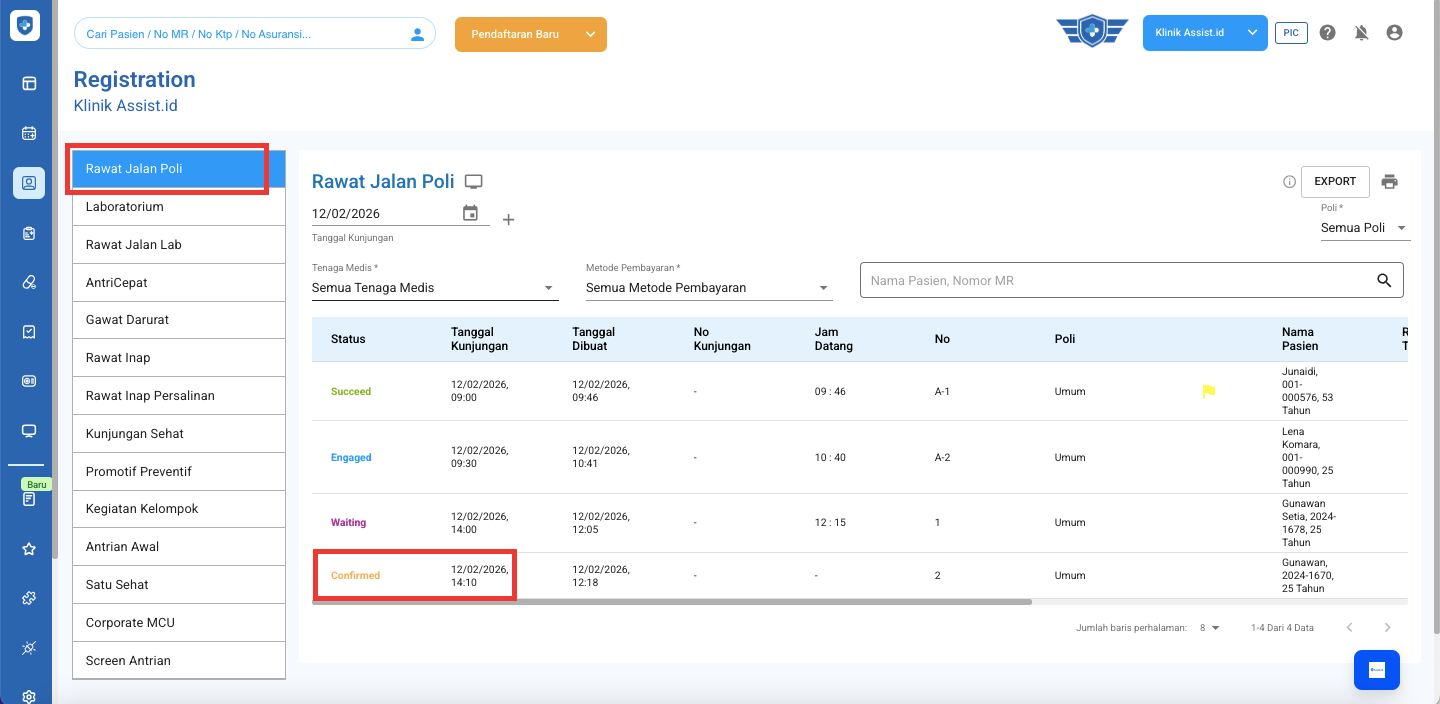Click the search magnifier in patient name field
The width and height of the screenshot is (1440, 704).
(x=1384, y=281)
